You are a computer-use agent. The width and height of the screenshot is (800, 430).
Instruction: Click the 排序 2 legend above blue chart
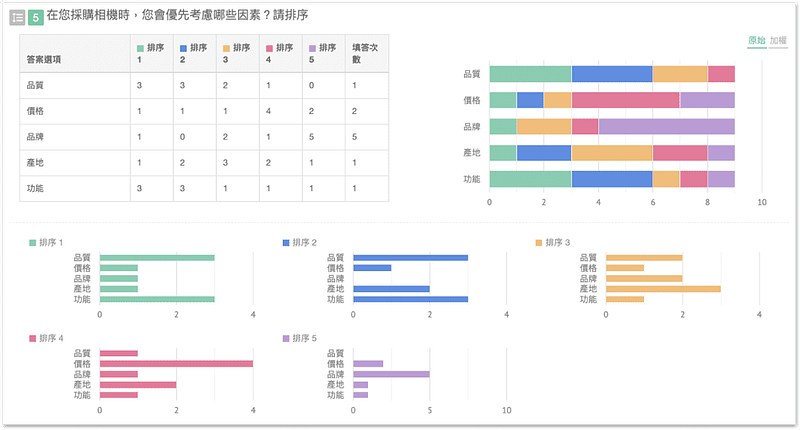(x=299, y=242)
